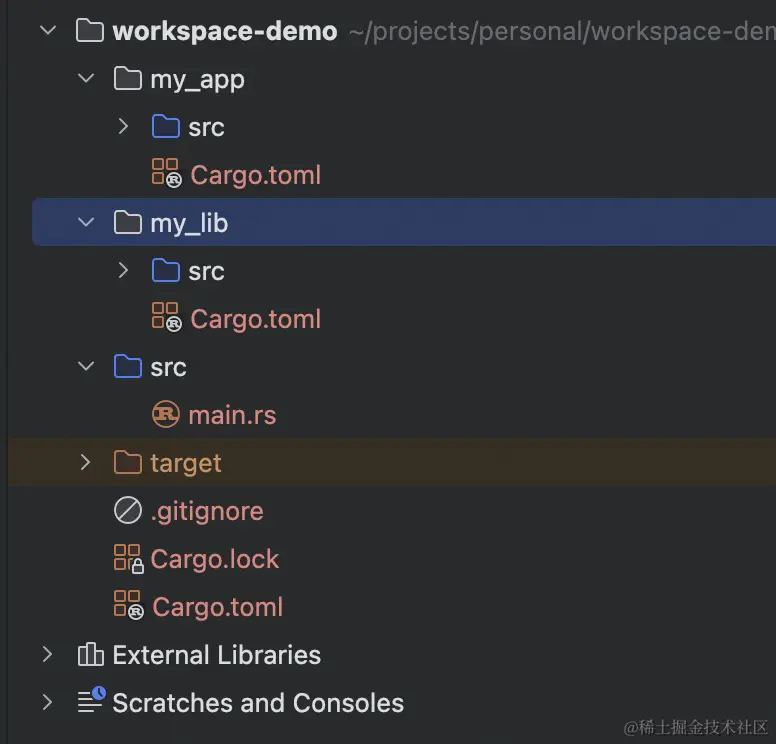Click the Rust icon beside main.rs

click(x=165, y=414)
